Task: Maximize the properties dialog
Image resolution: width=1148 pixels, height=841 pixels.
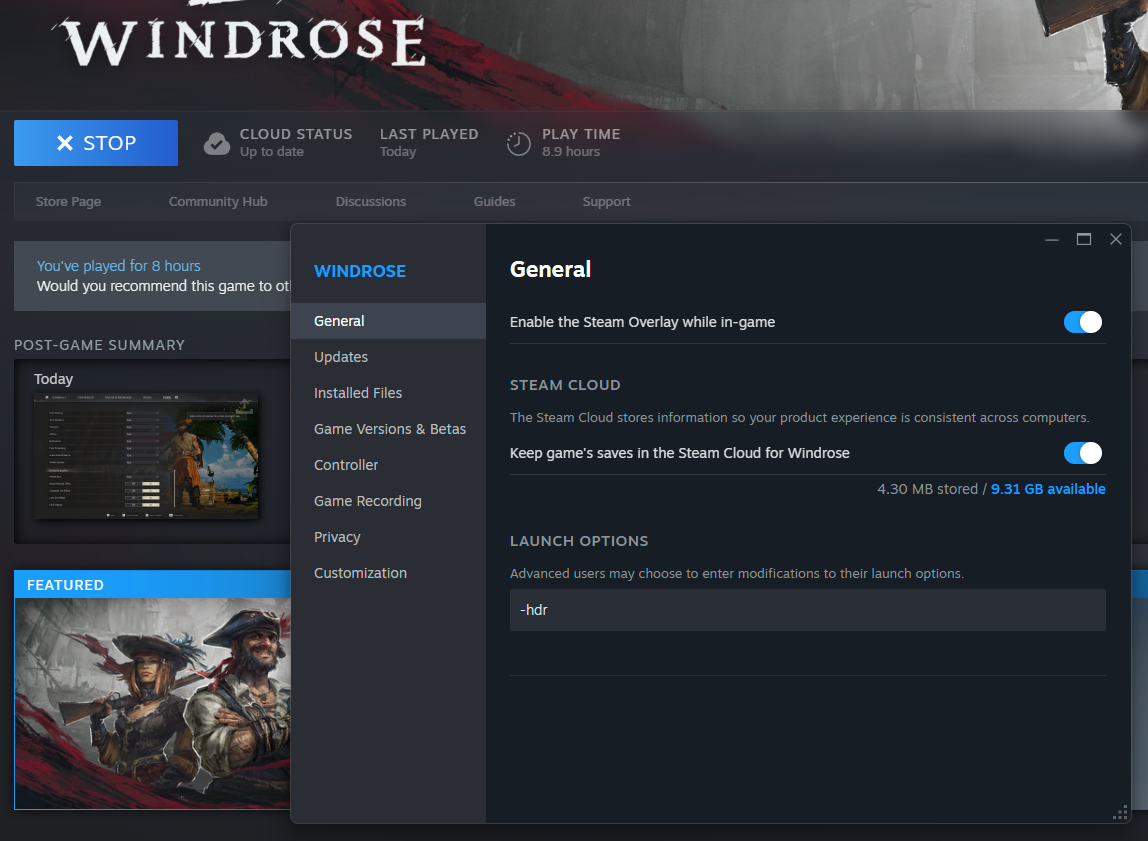Action: [1084, 239]
